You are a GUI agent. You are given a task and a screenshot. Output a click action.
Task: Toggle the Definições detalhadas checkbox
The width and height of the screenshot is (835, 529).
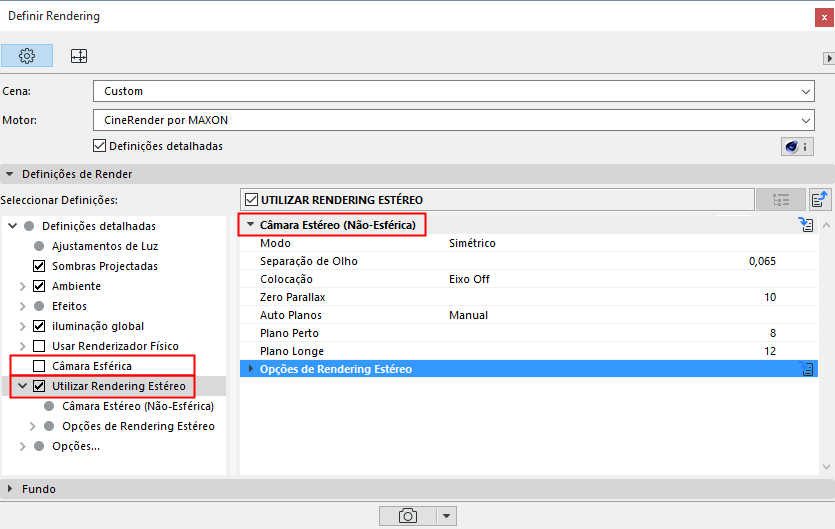(x=100, y=145)
